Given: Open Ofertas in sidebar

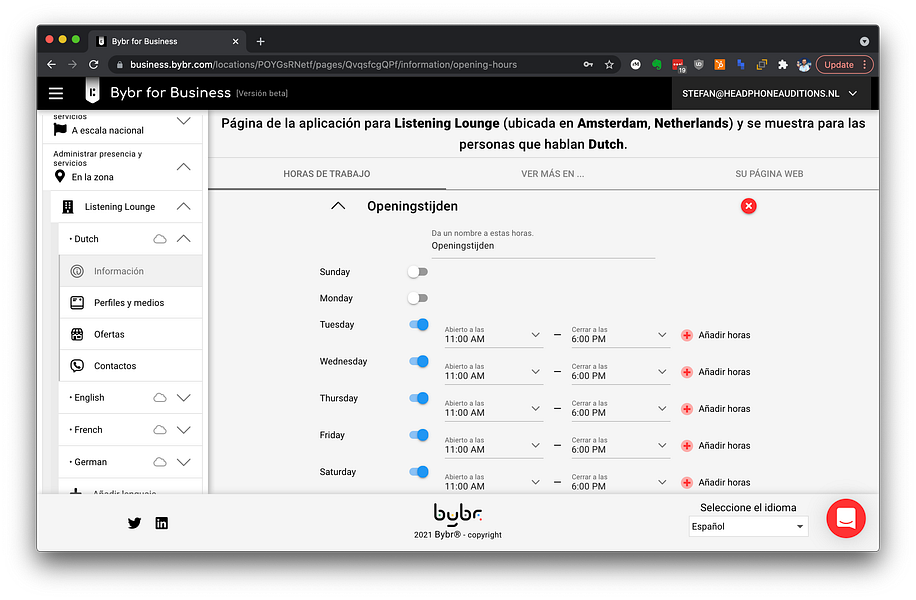Looking at the screenshot, I should pyautogui.click(x=131, y=334).
